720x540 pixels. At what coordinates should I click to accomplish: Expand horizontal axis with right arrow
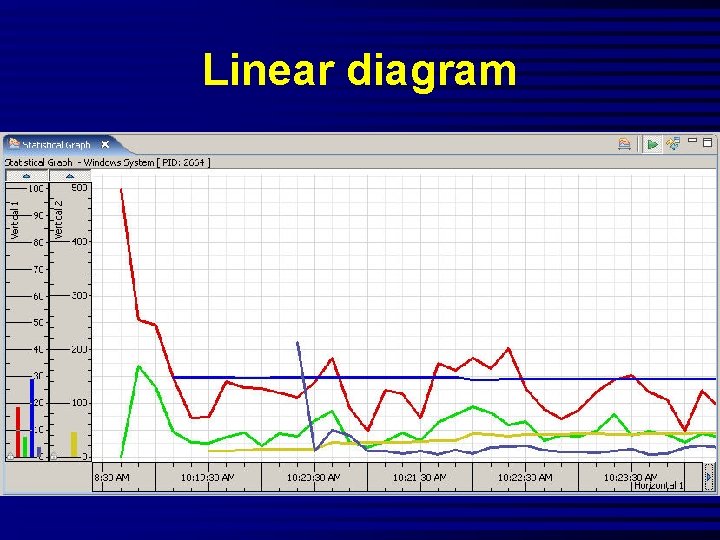point(709,478)
